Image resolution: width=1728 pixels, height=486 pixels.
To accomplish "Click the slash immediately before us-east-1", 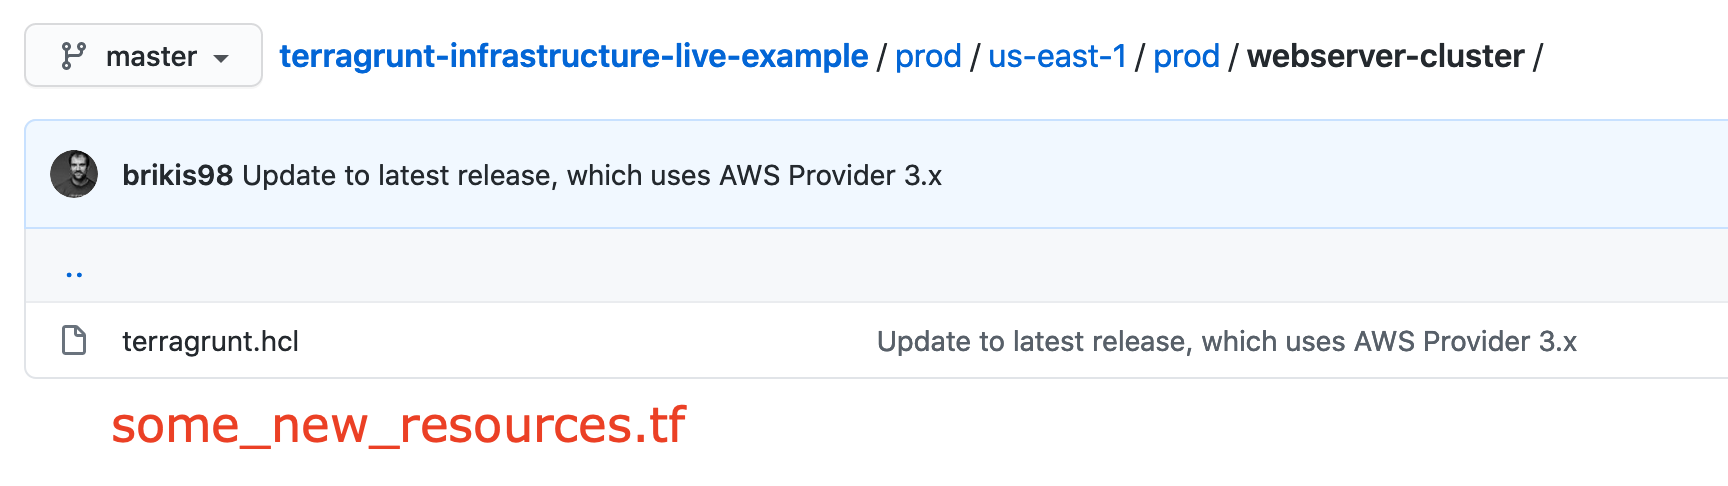I will pos(974,56).
